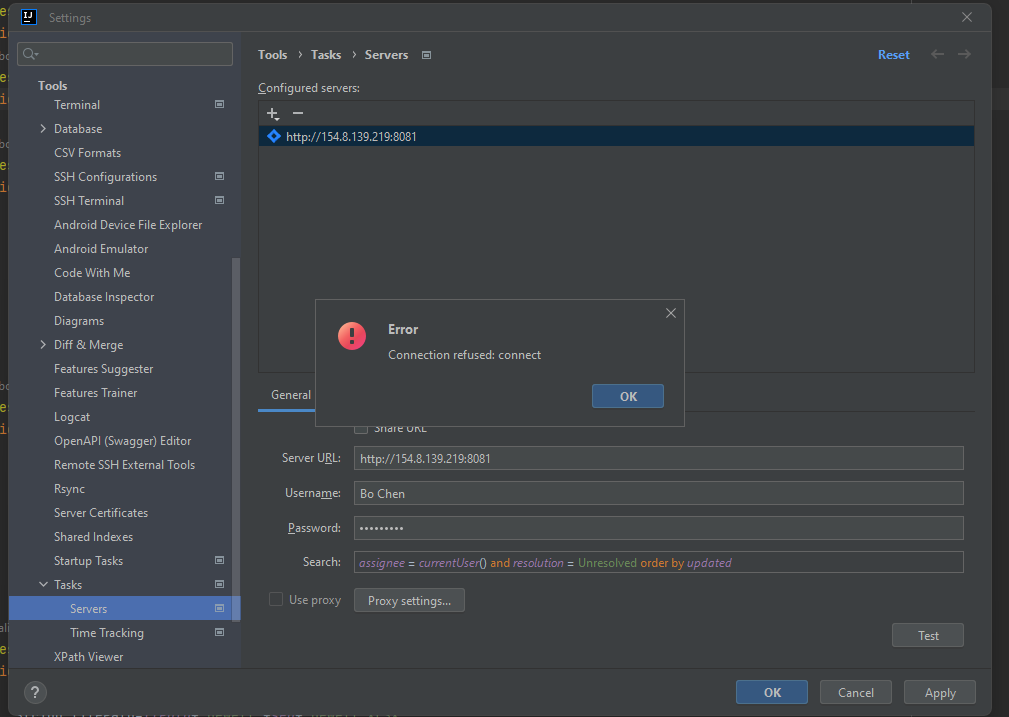Viewport: 1009px width, 717px height.
Task: Open Time Tracking settings
Action: [x=107, y=633]
